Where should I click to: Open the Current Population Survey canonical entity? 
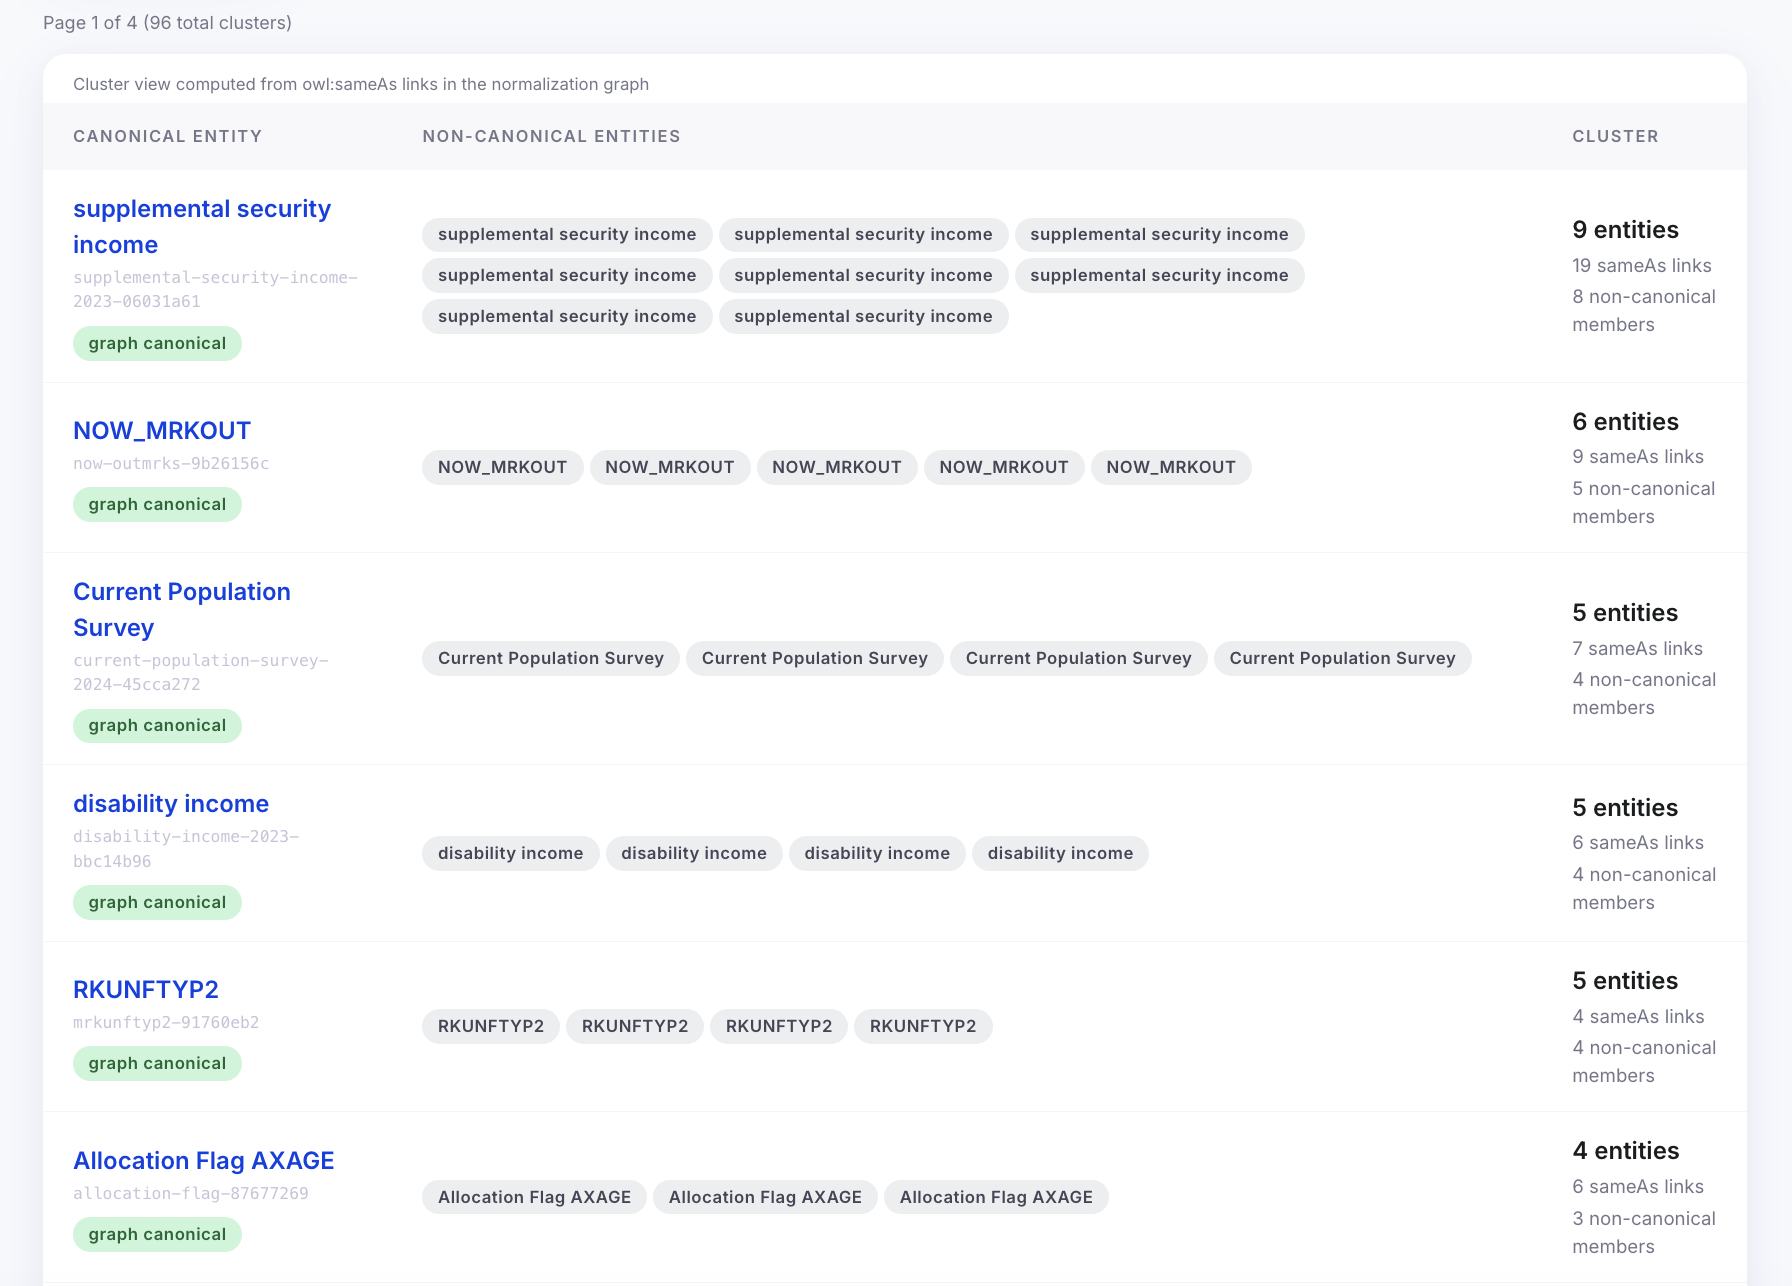(x=181, y=609)
